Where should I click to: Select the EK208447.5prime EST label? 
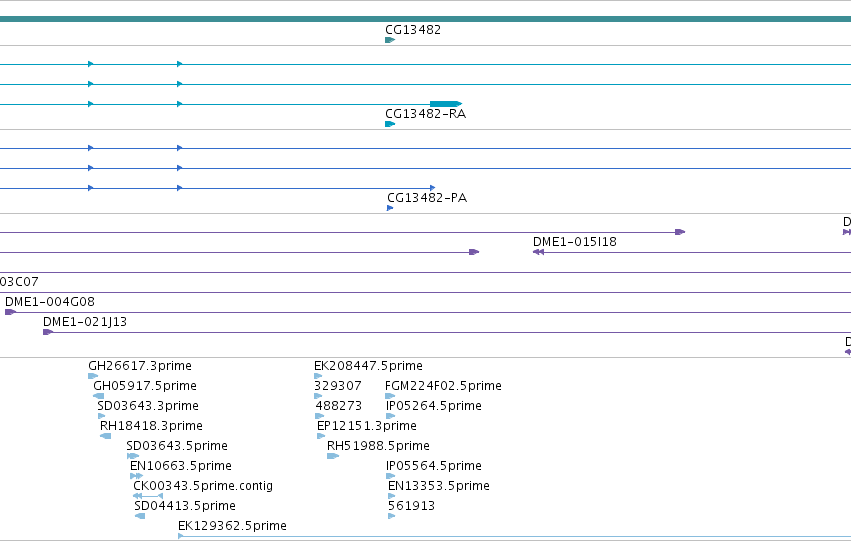pos(369,366)
